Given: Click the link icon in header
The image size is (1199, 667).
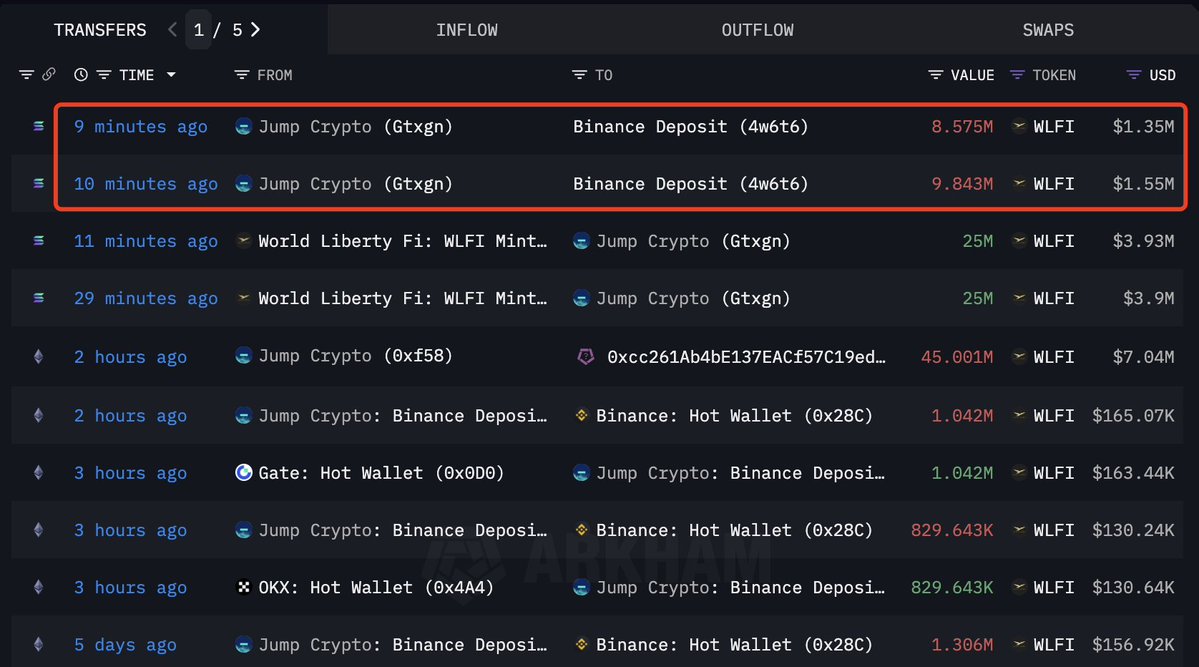Looking at the screenshot, I should click(x=48, y=75).
